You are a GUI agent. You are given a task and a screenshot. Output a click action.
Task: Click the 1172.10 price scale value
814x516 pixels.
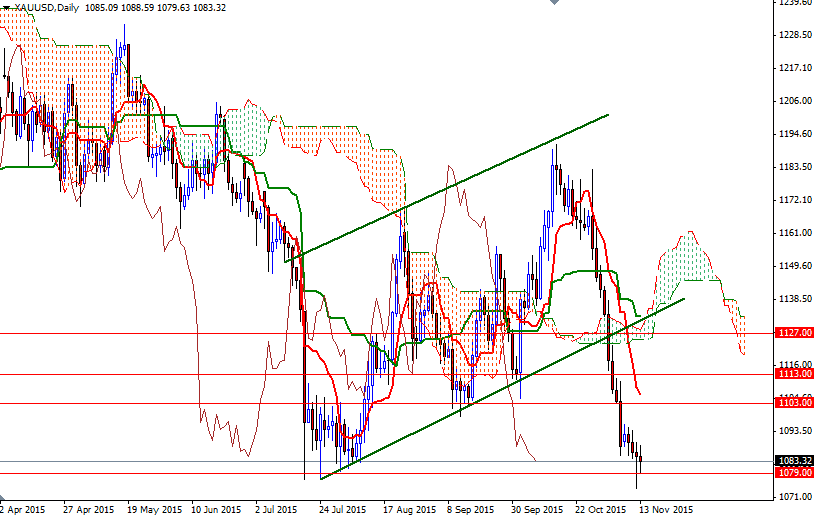pyautogui.click(x=795, y=200)
